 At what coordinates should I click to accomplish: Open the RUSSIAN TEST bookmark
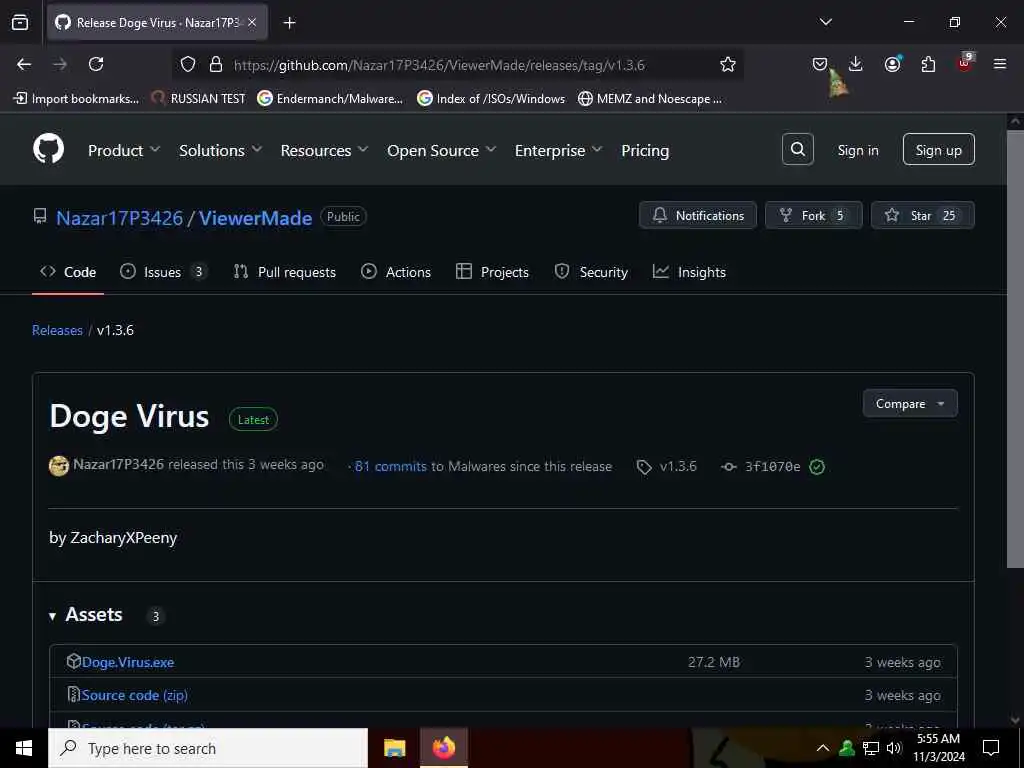coord(199,99)
